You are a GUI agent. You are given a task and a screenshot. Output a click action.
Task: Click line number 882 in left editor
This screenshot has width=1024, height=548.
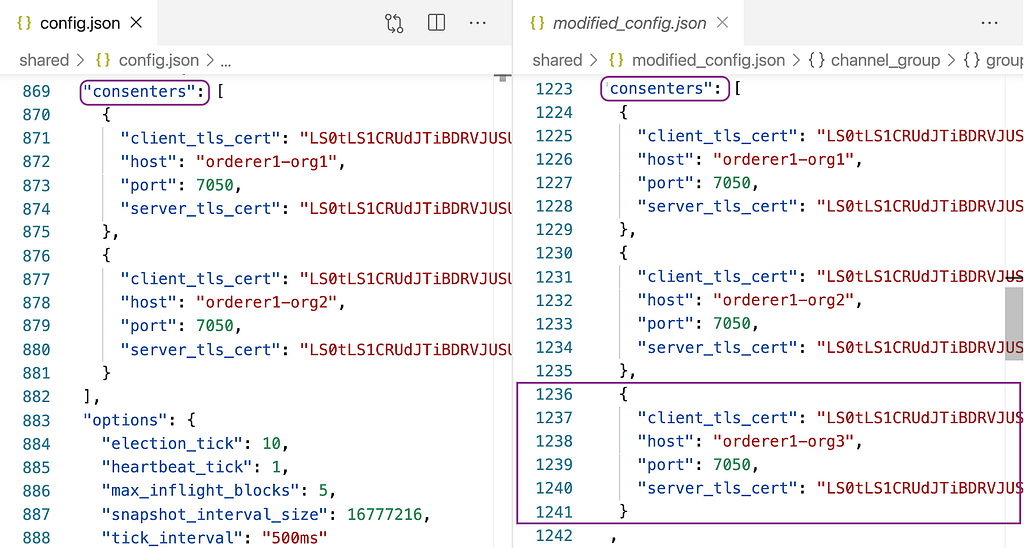coord(36,397)
